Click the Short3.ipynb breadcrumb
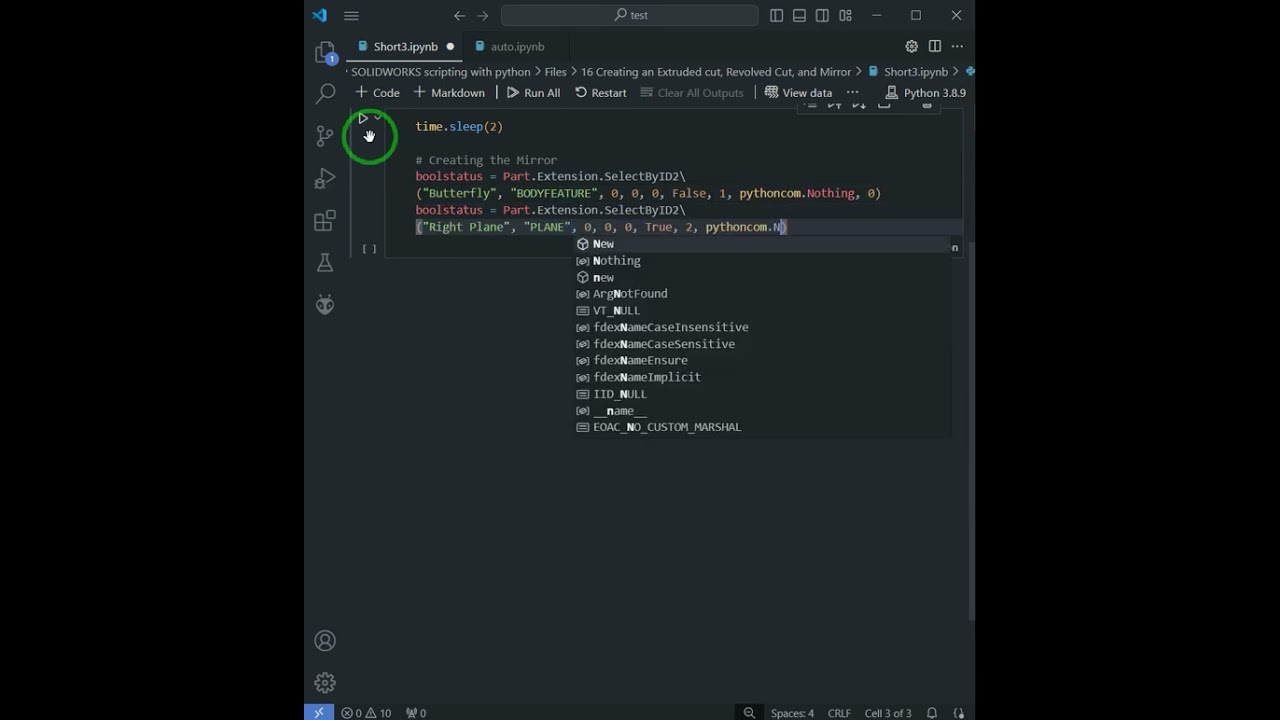This screenshot has width=1280, height=720. [x=908, y=72]
